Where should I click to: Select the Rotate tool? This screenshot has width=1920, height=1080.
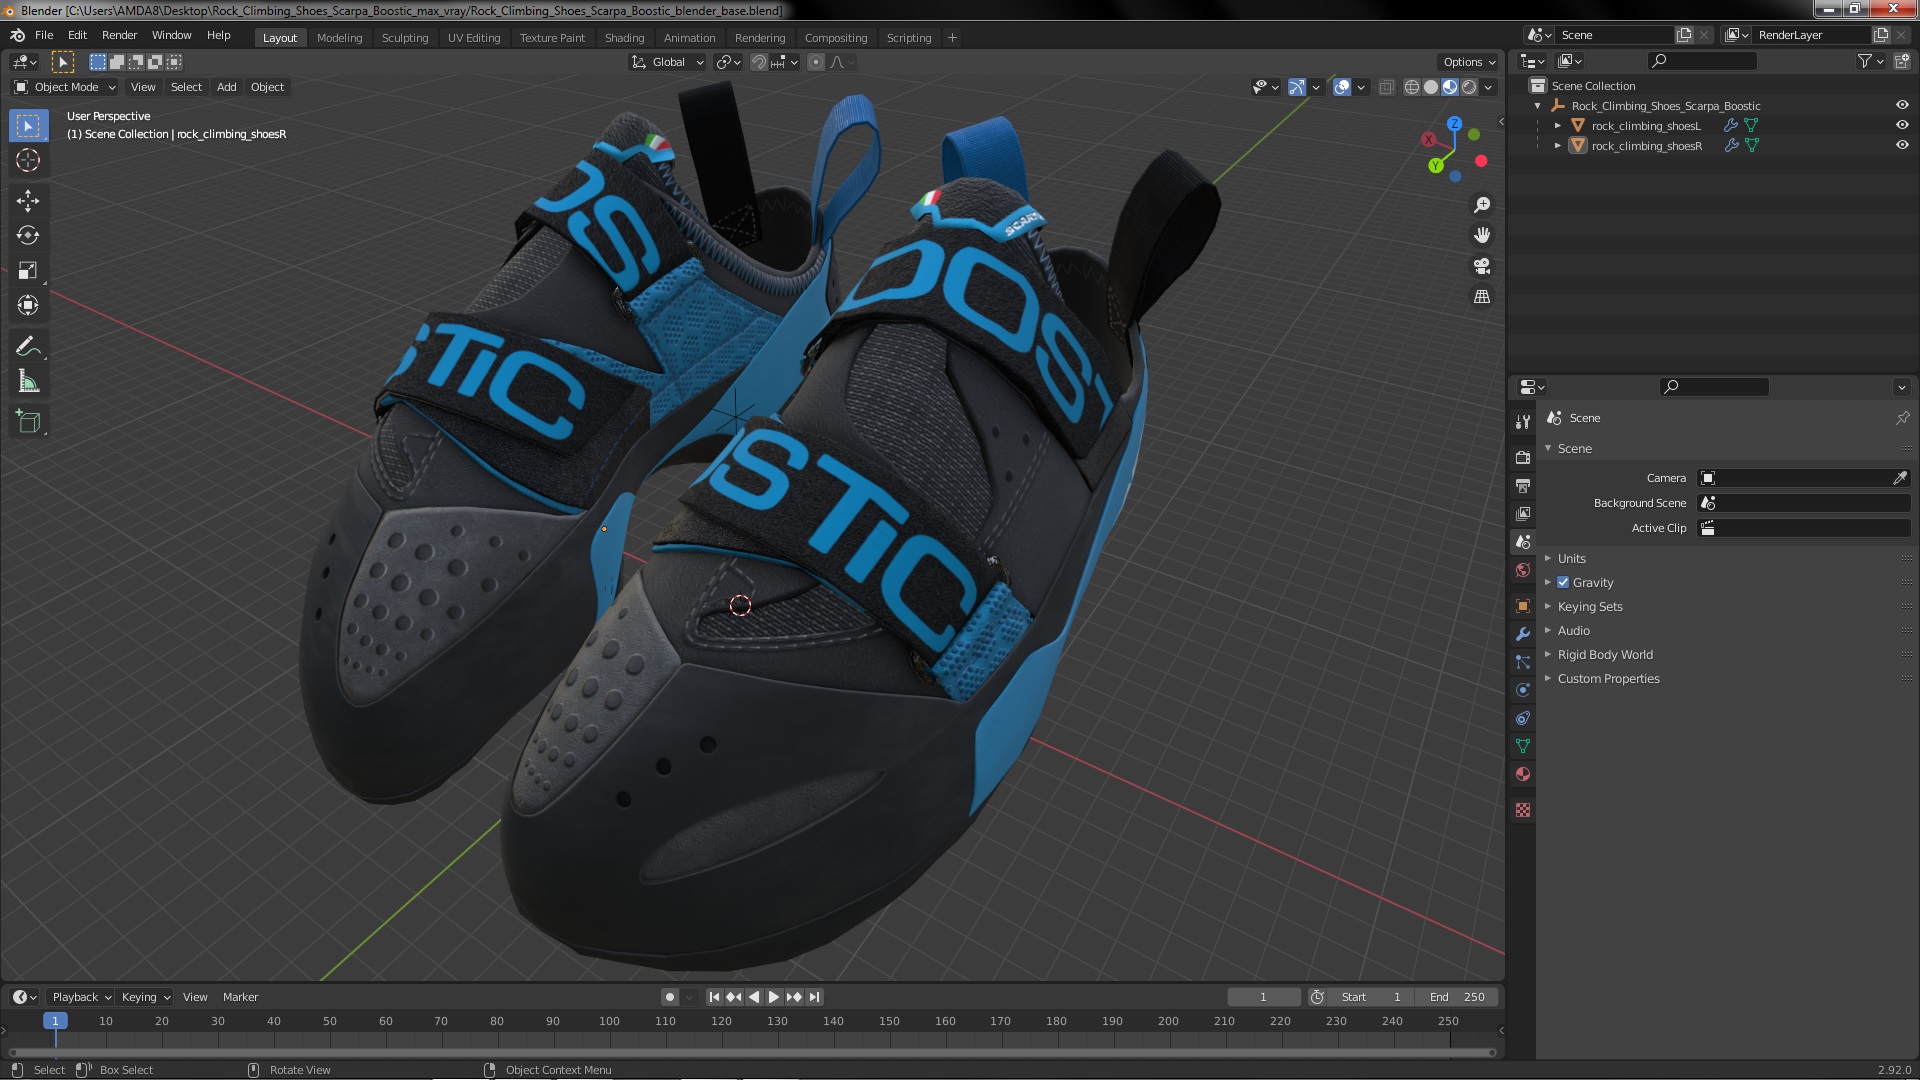pos(28,236)
